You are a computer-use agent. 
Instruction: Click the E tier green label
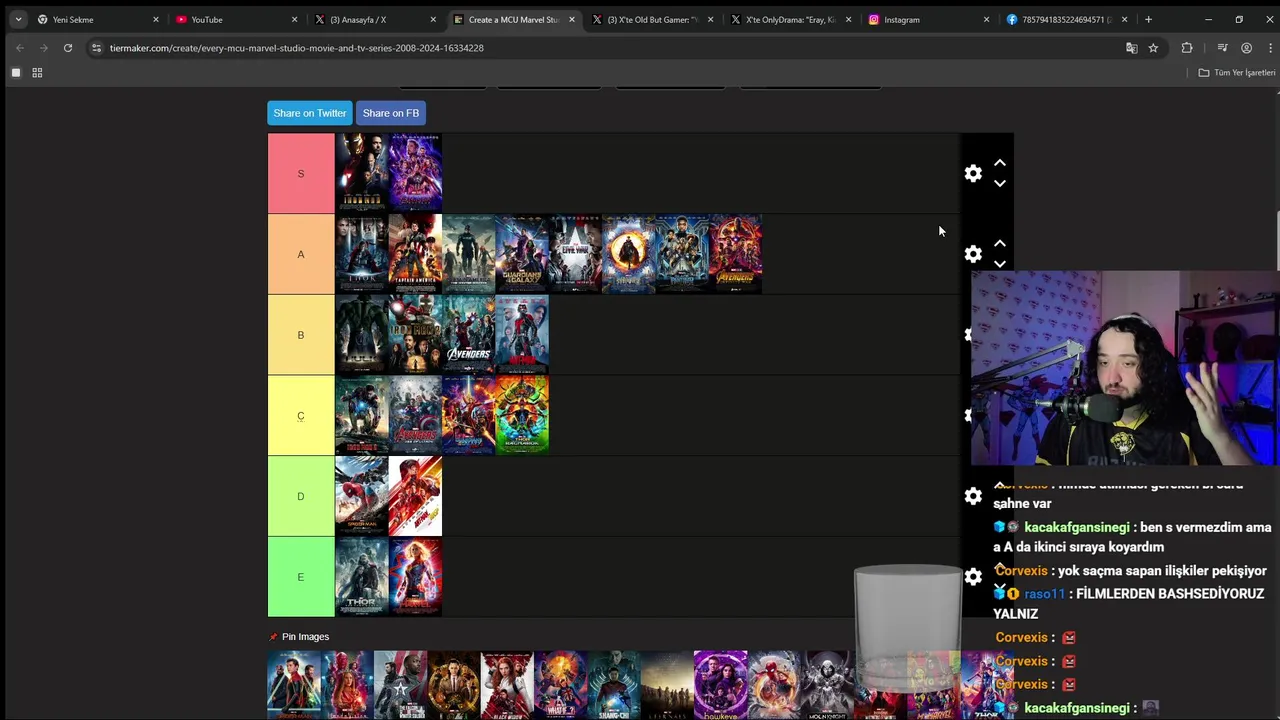[301, 577]
